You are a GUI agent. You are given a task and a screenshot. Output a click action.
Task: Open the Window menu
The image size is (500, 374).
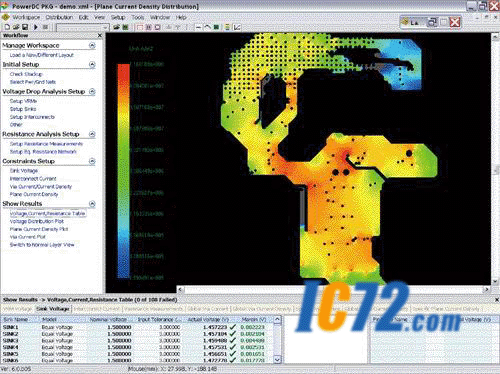pos(160,17)
